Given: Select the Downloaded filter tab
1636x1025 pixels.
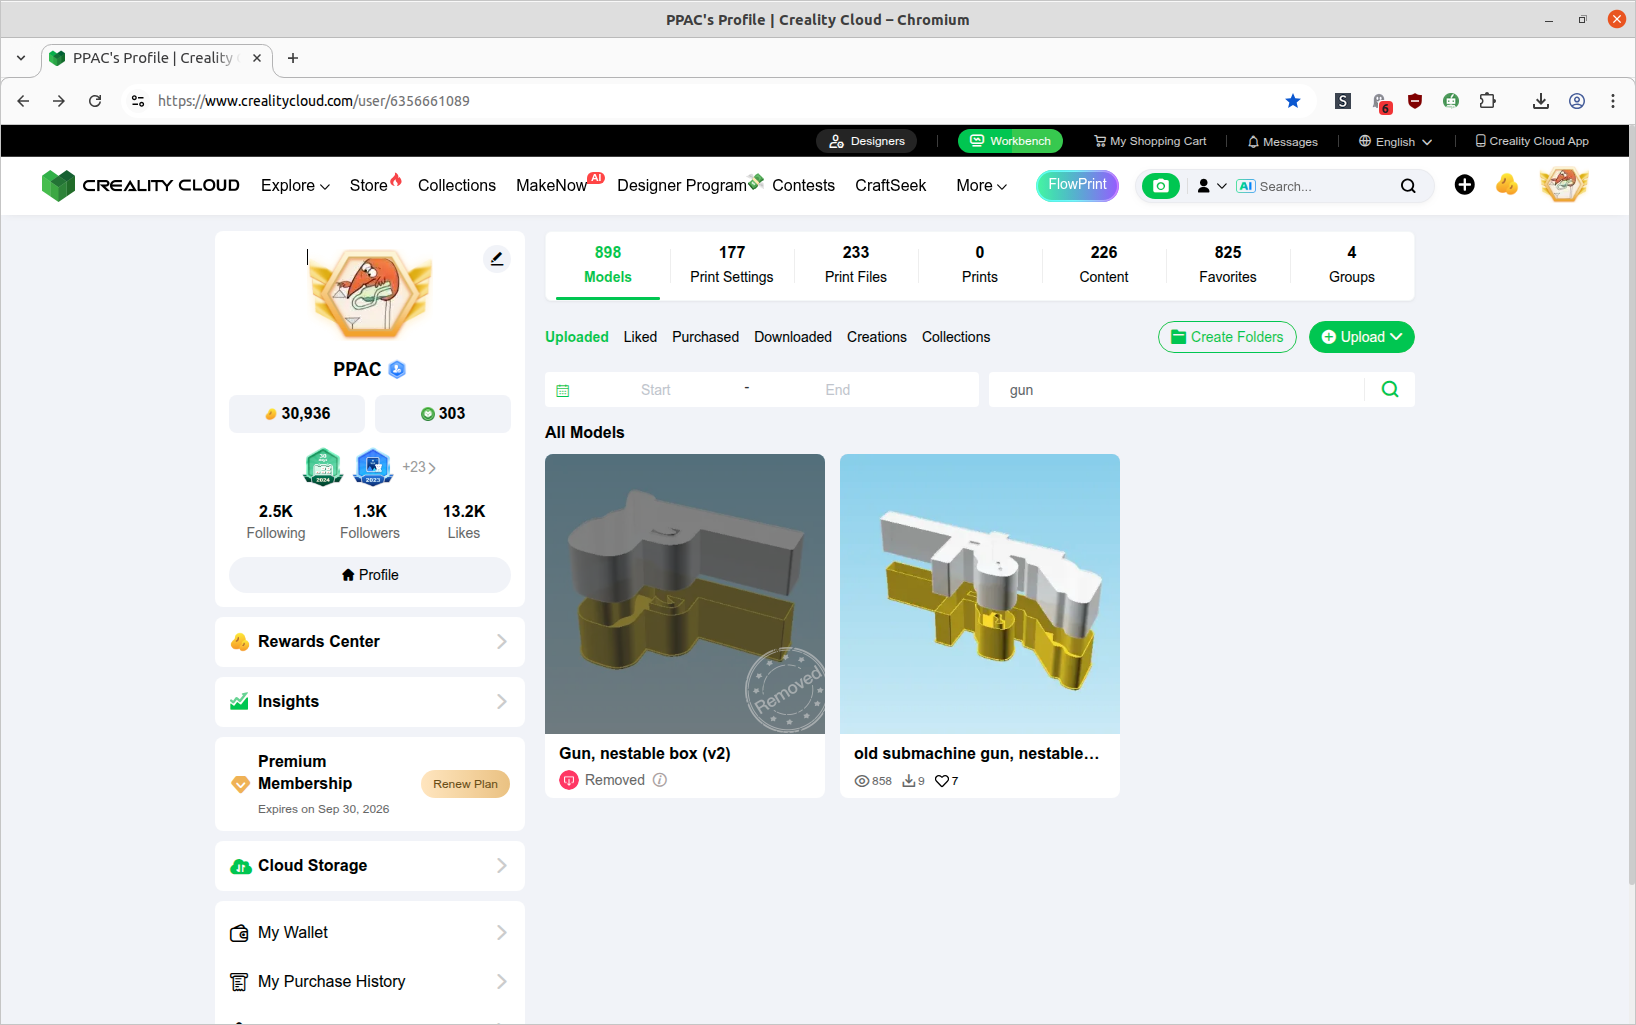Looking at the screenshot, I should (x=793, y=337).
